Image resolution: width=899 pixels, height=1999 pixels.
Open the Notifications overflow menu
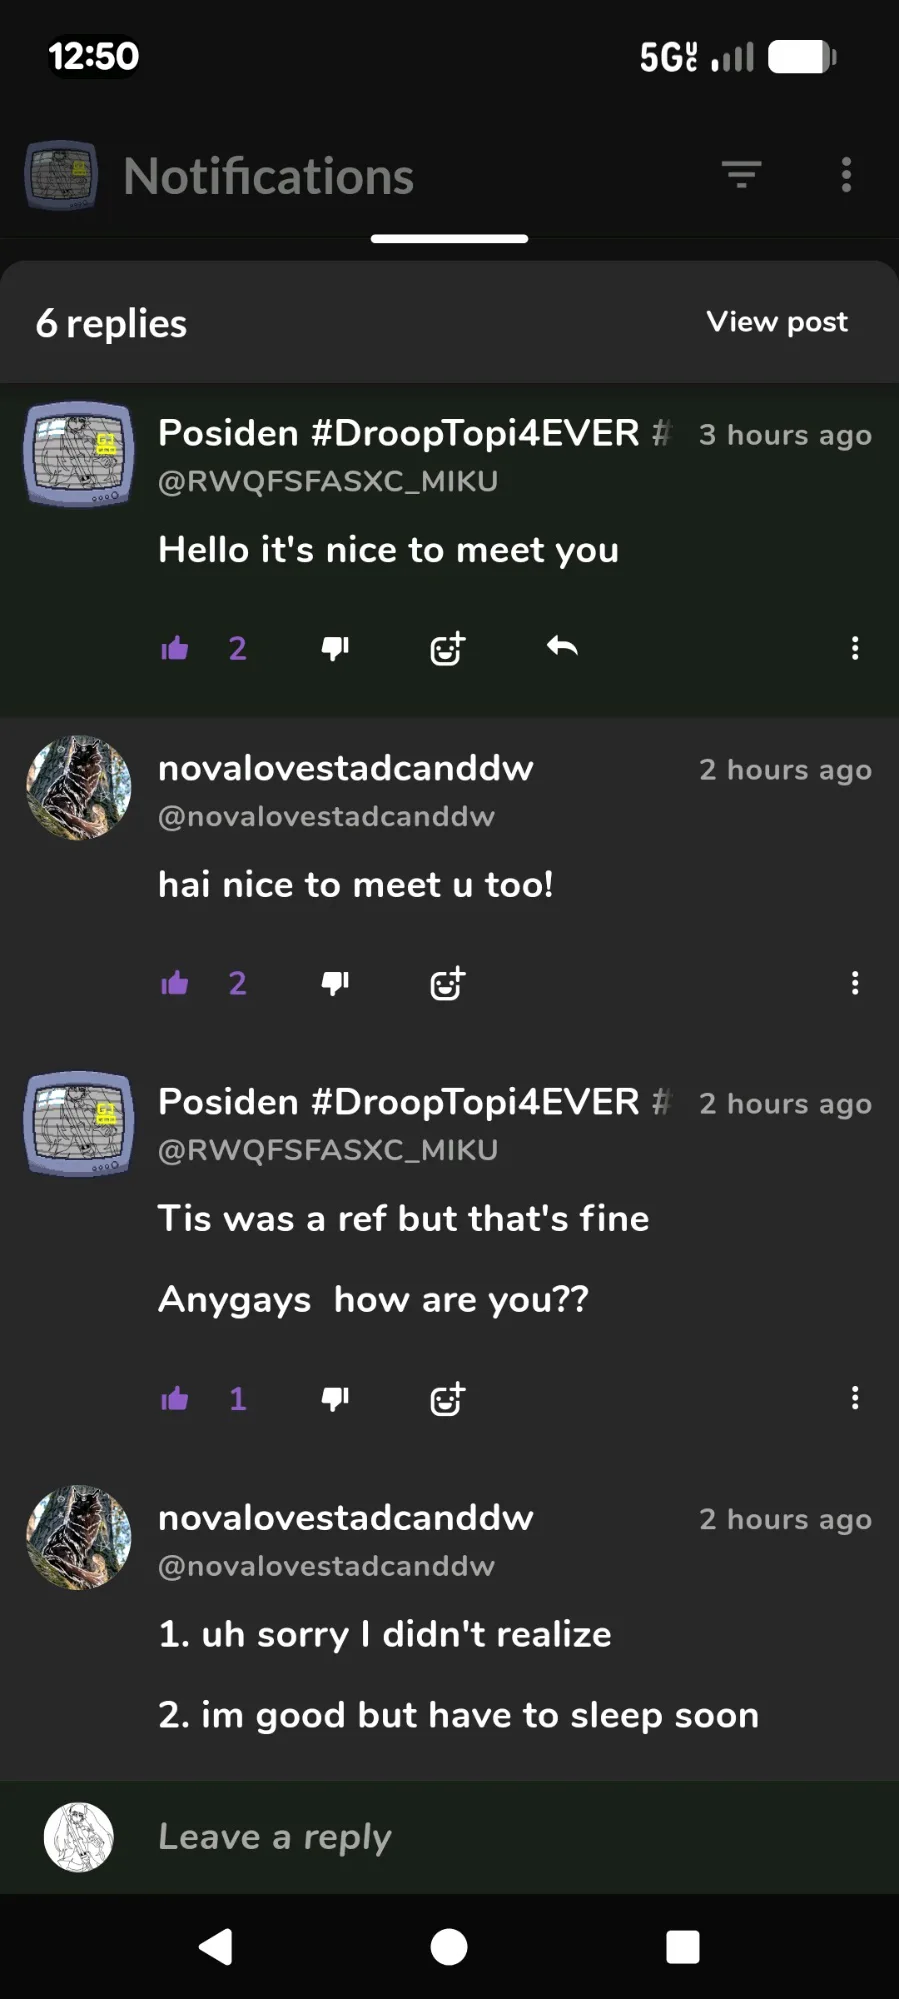(x=847, y=175)
